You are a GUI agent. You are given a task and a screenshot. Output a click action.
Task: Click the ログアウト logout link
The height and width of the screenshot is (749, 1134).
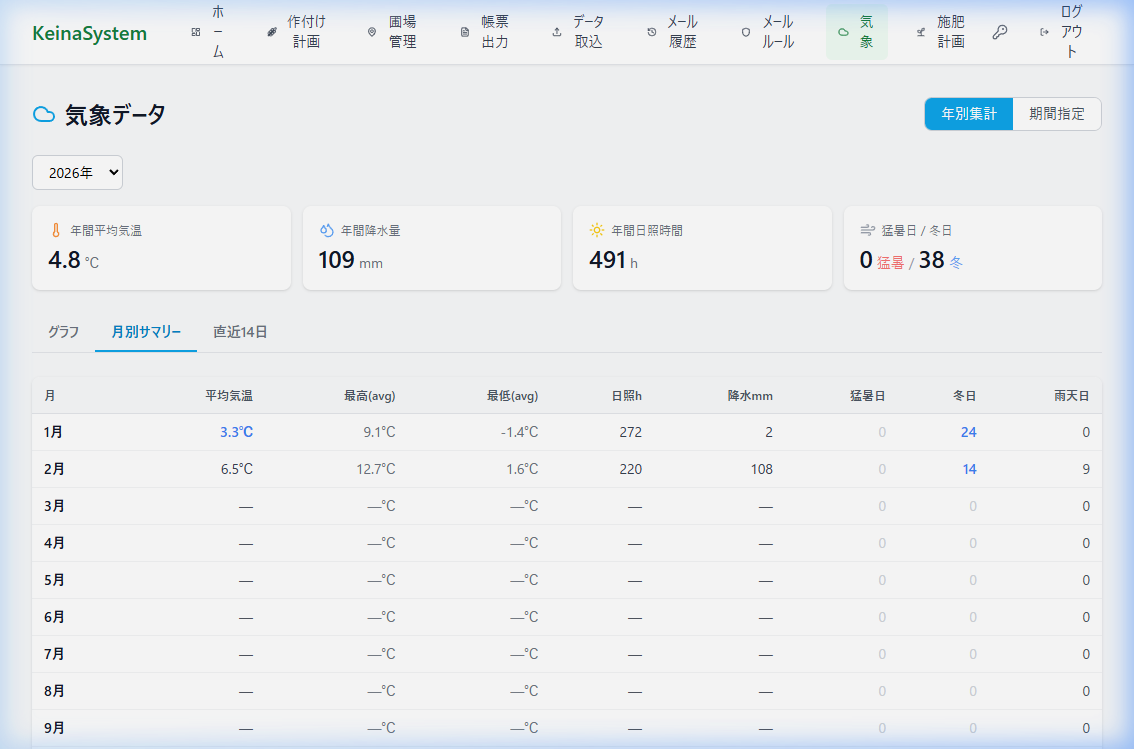[x=1063, y=32]
